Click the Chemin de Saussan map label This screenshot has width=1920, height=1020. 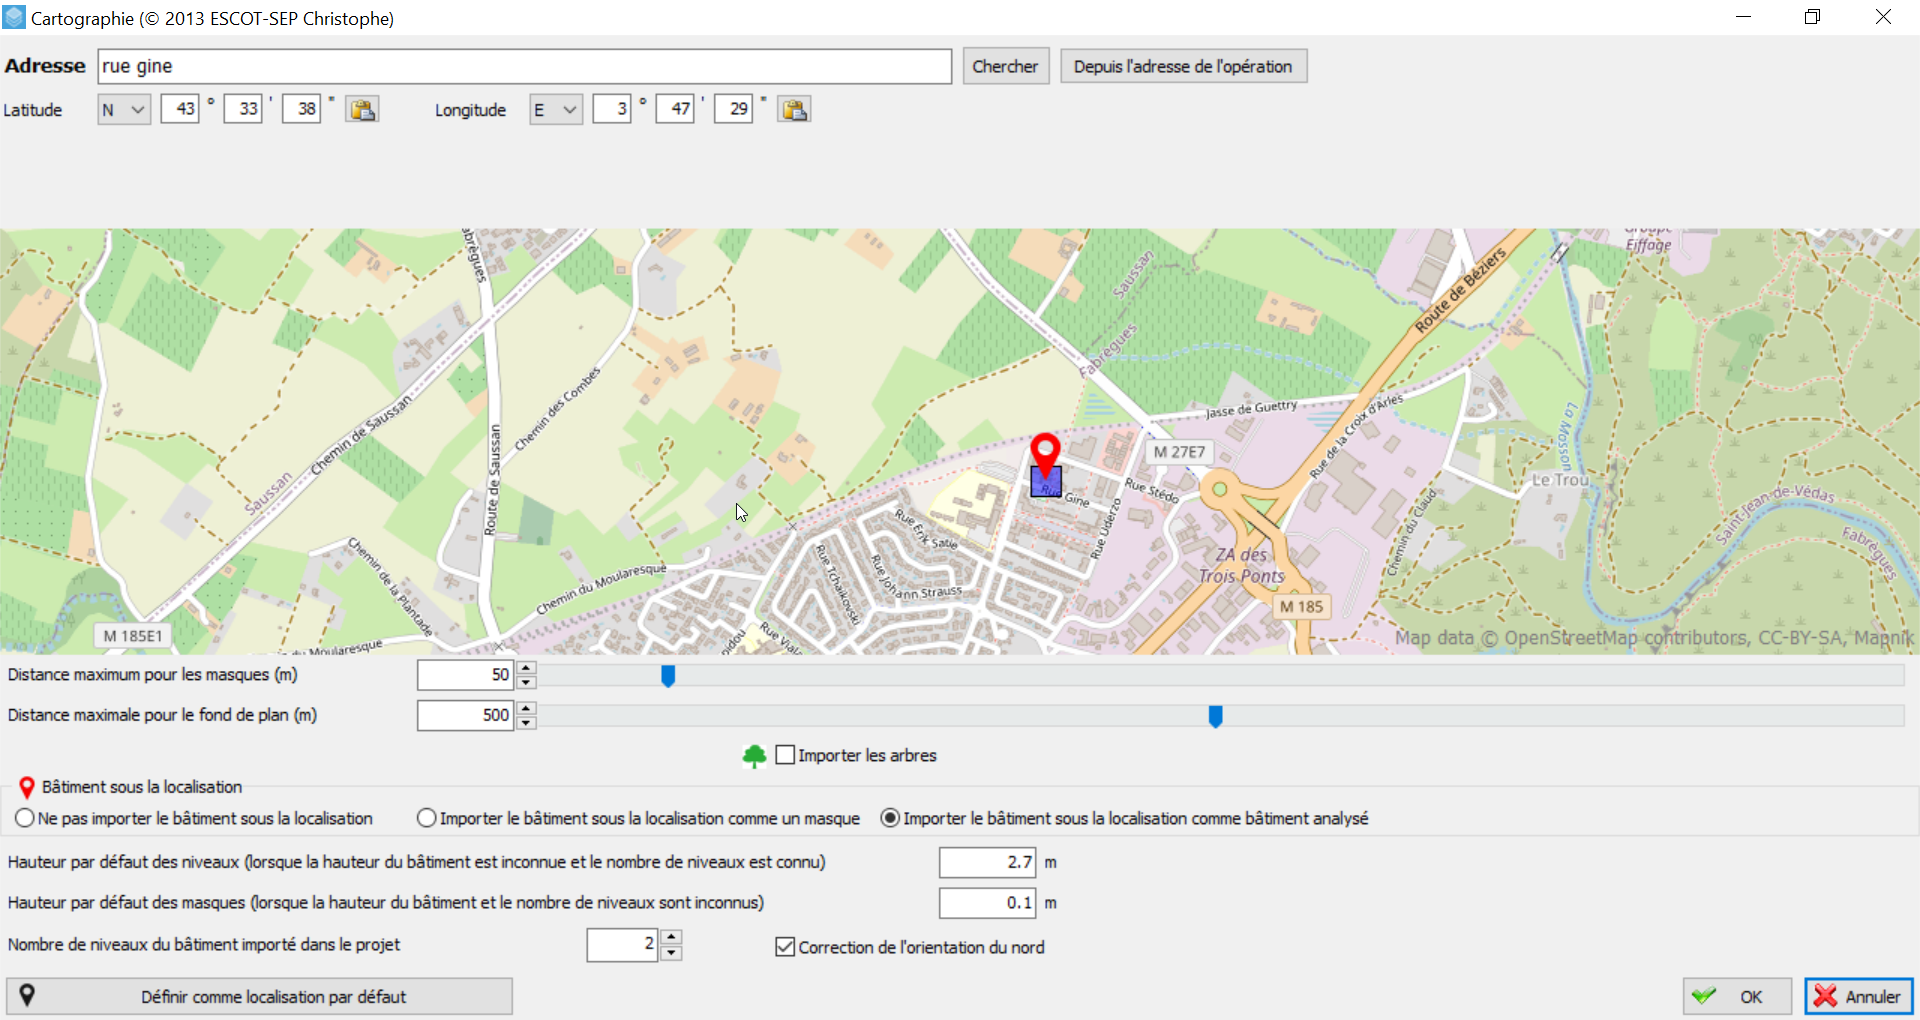coord(361,436)
